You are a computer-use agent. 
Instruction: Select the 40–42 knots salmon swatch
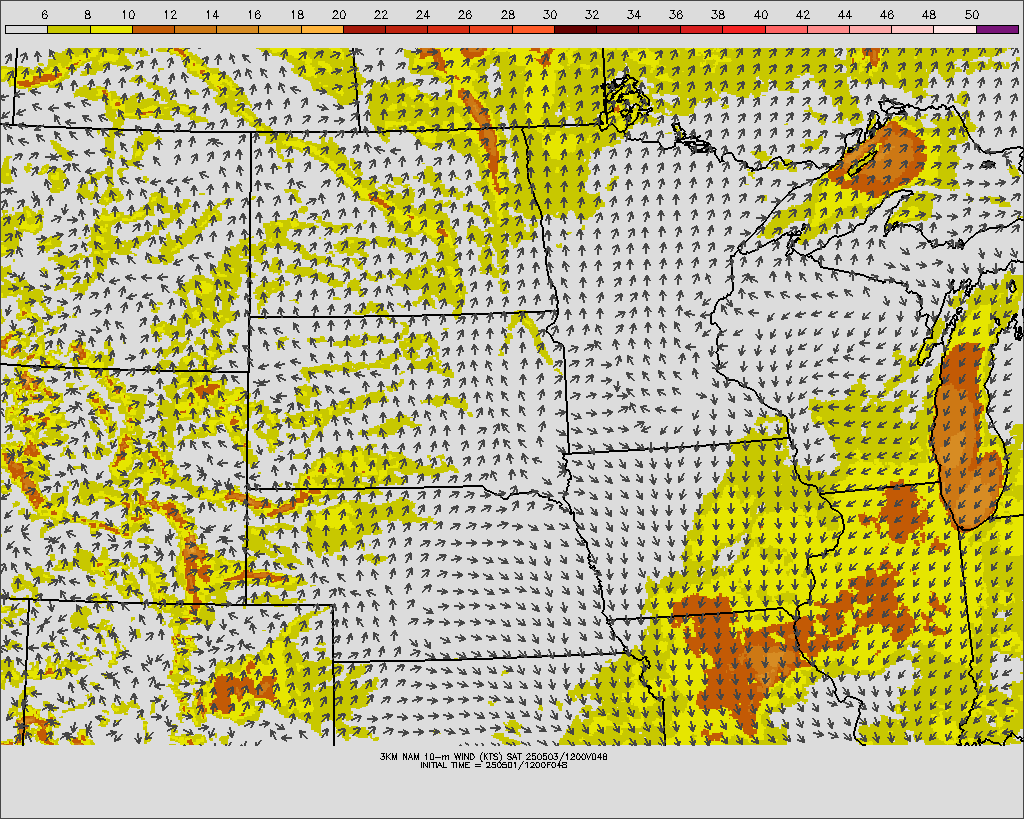[x=786, y=29]
